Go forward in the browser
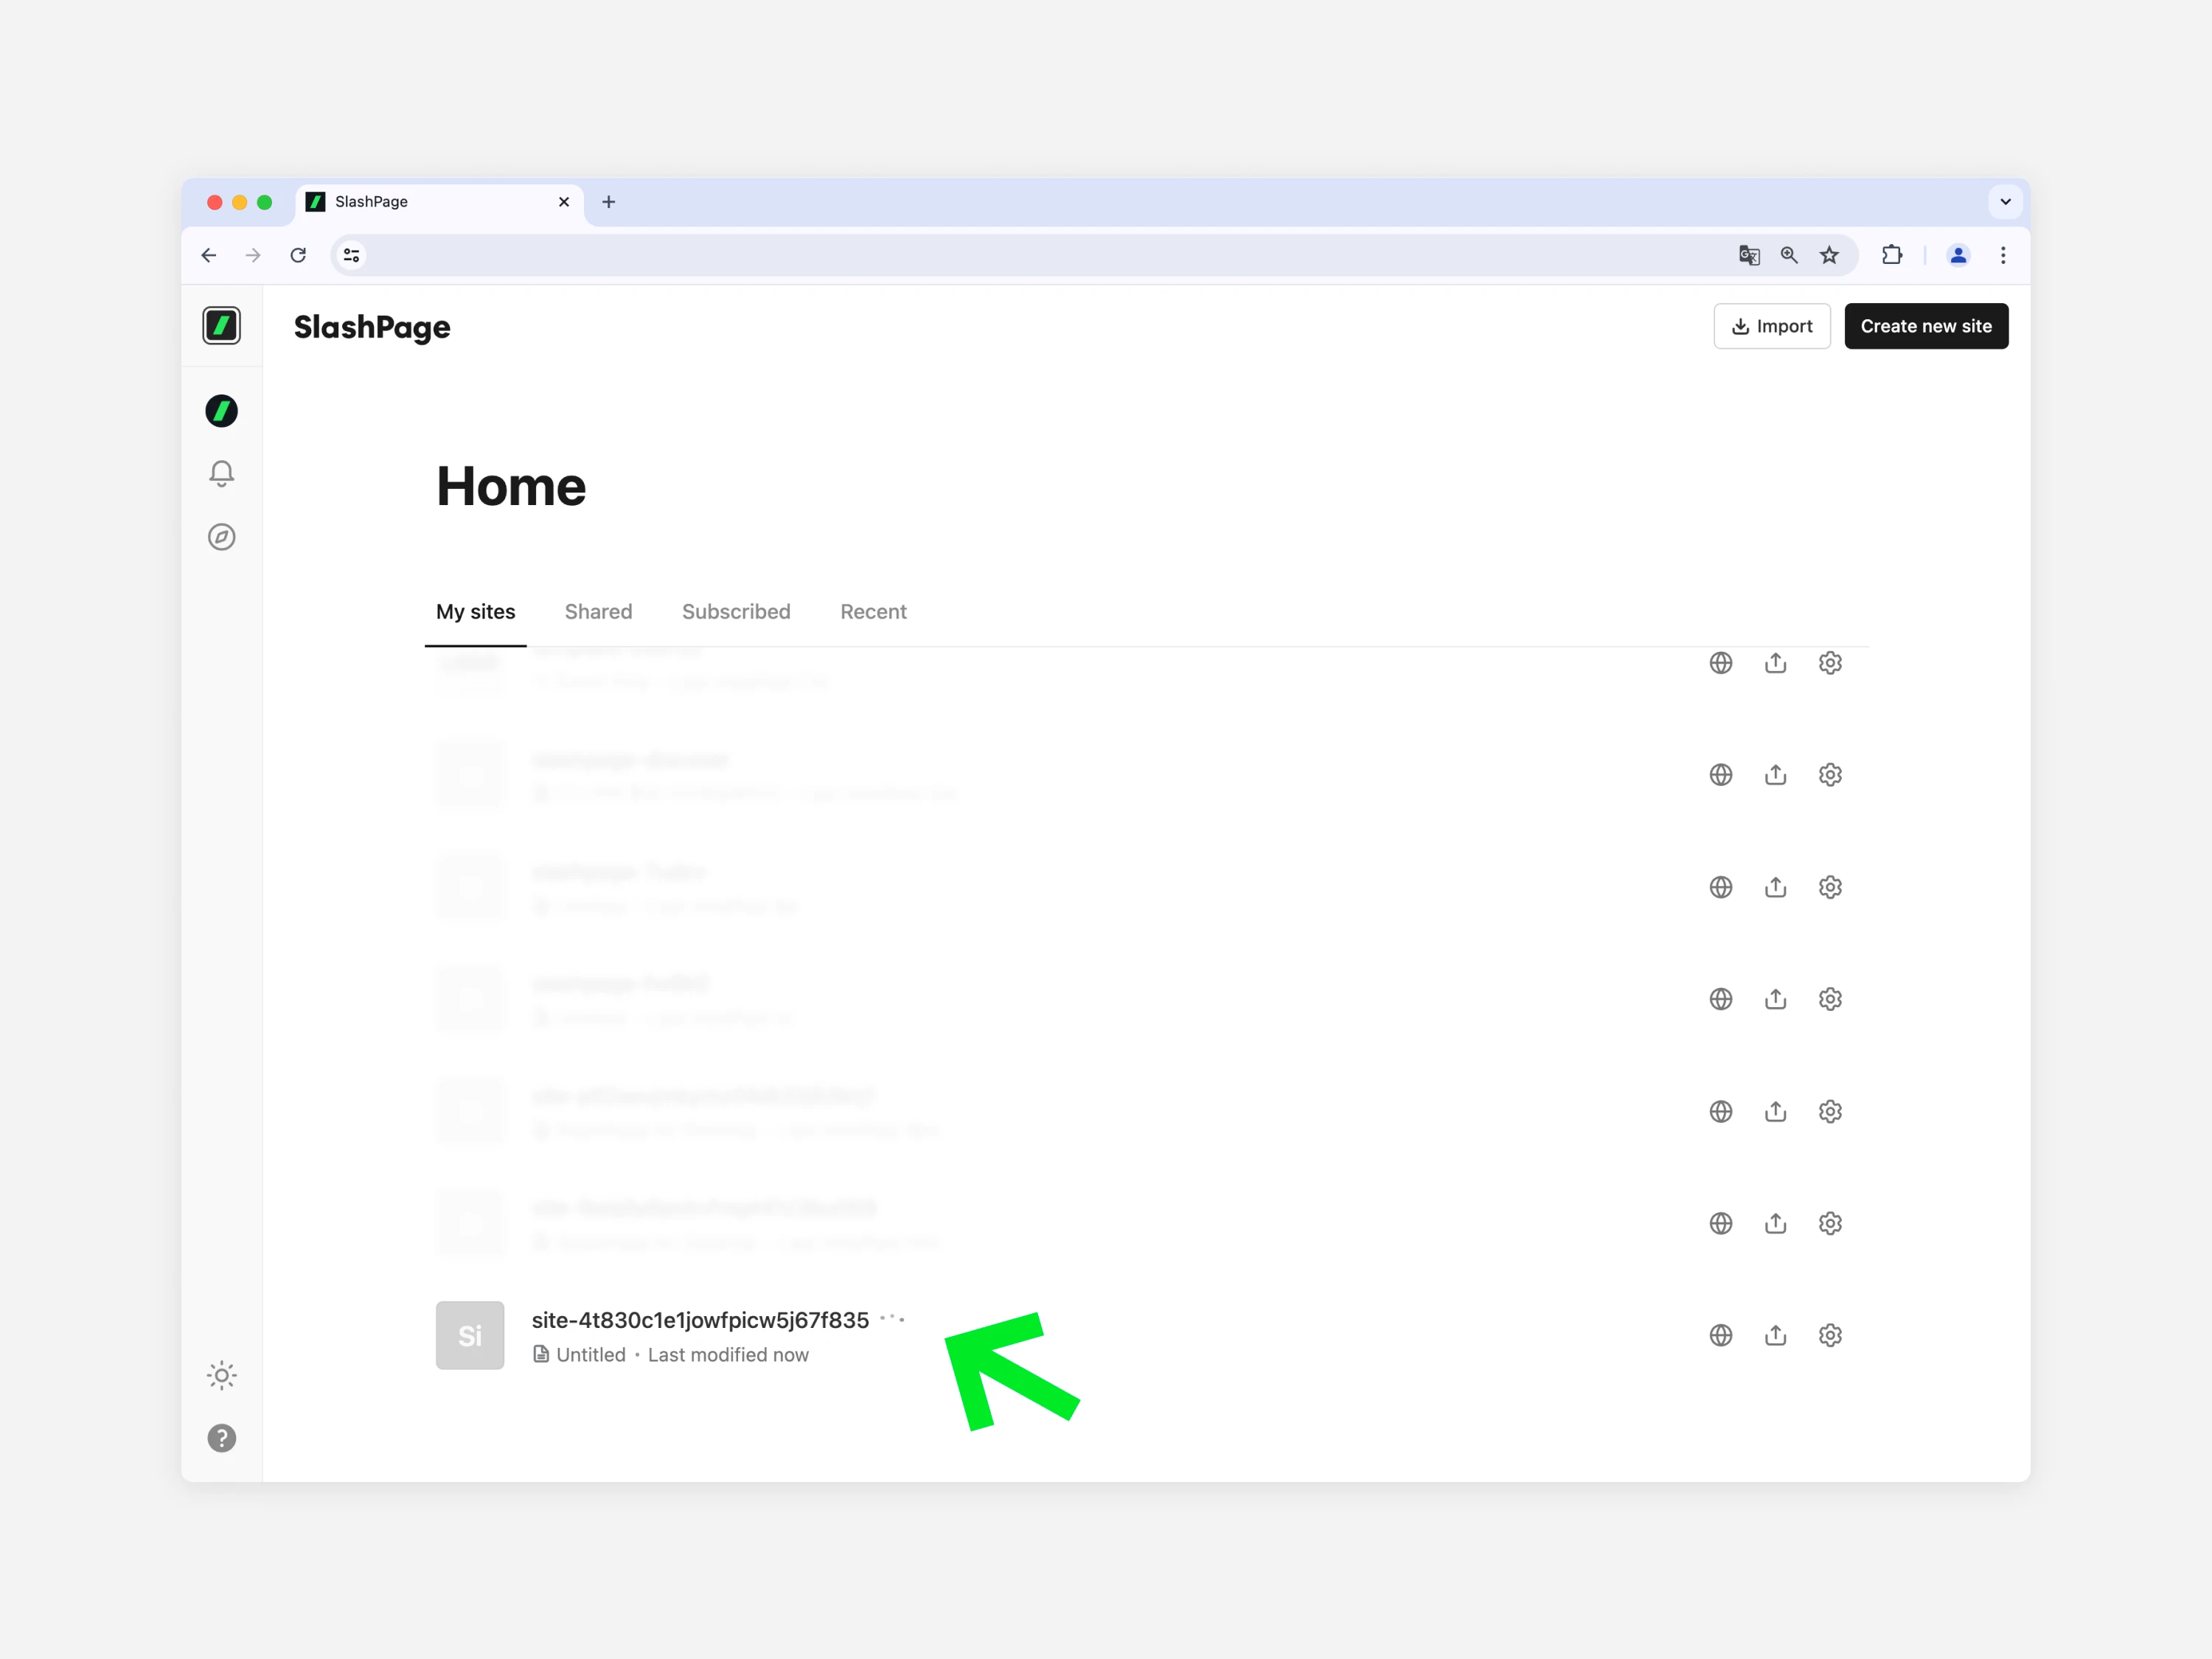Image resolution: width=2212 pixels, height=1659 pixels. click(253, 256)
